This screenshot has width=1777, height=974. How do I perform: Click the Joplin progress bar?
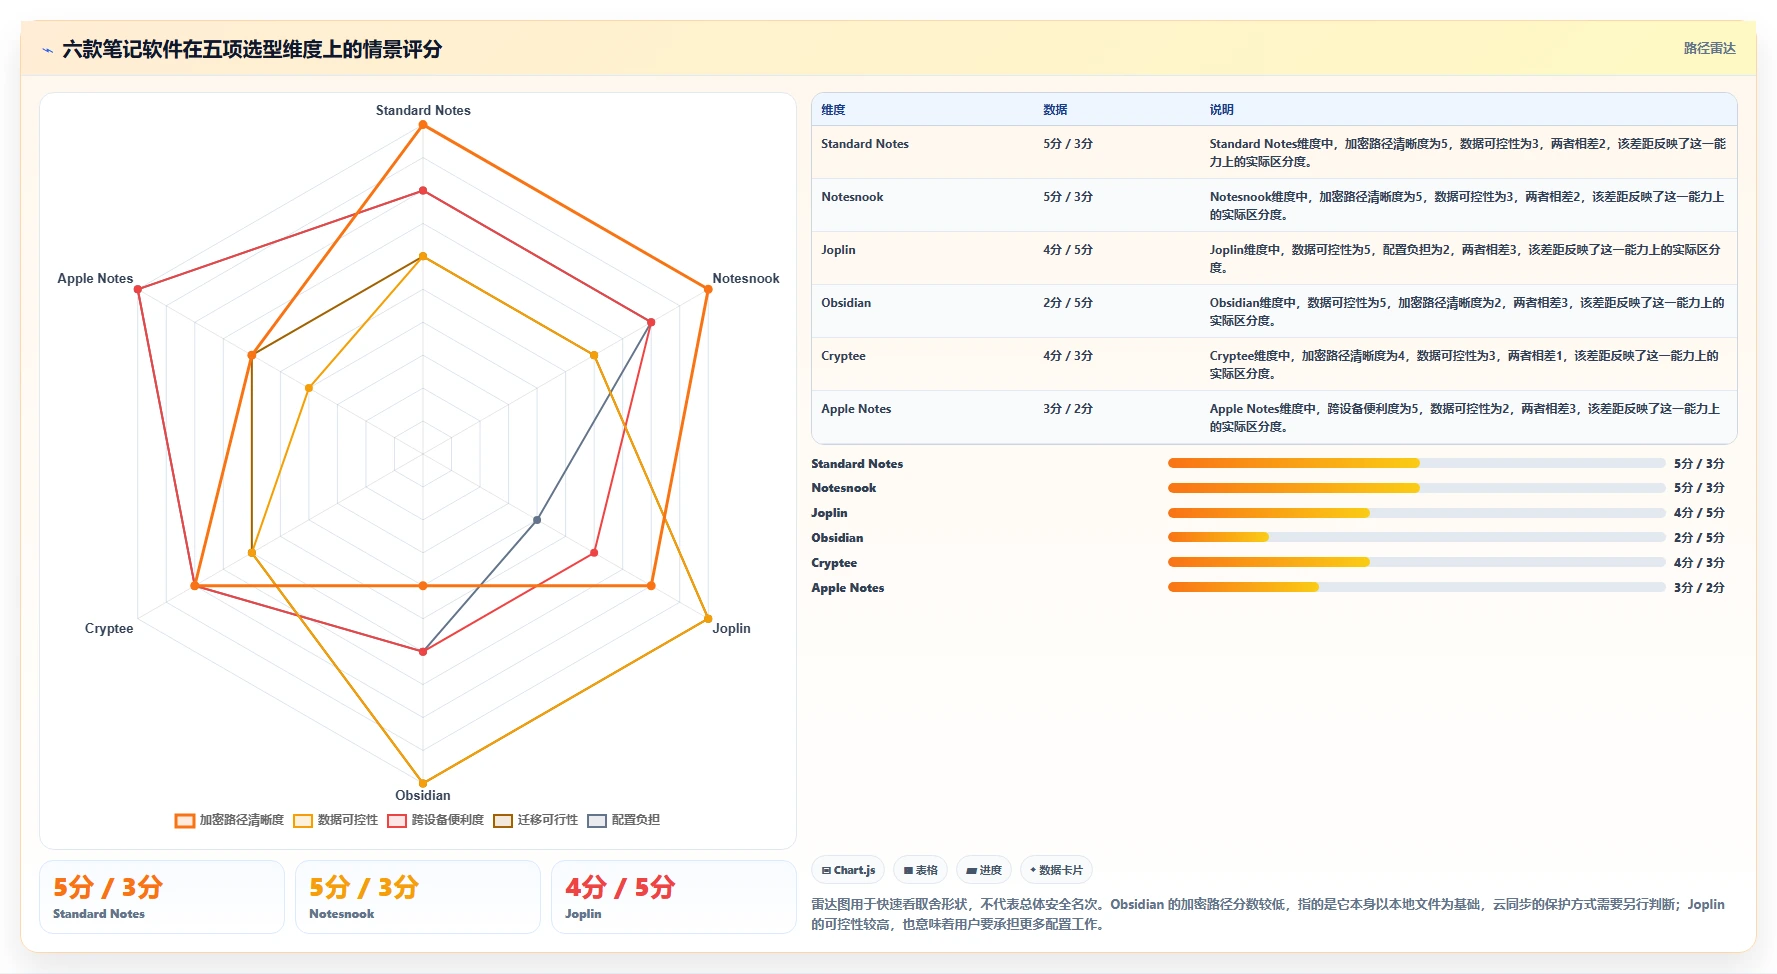pyautogui.click(x=1416, y=513)
